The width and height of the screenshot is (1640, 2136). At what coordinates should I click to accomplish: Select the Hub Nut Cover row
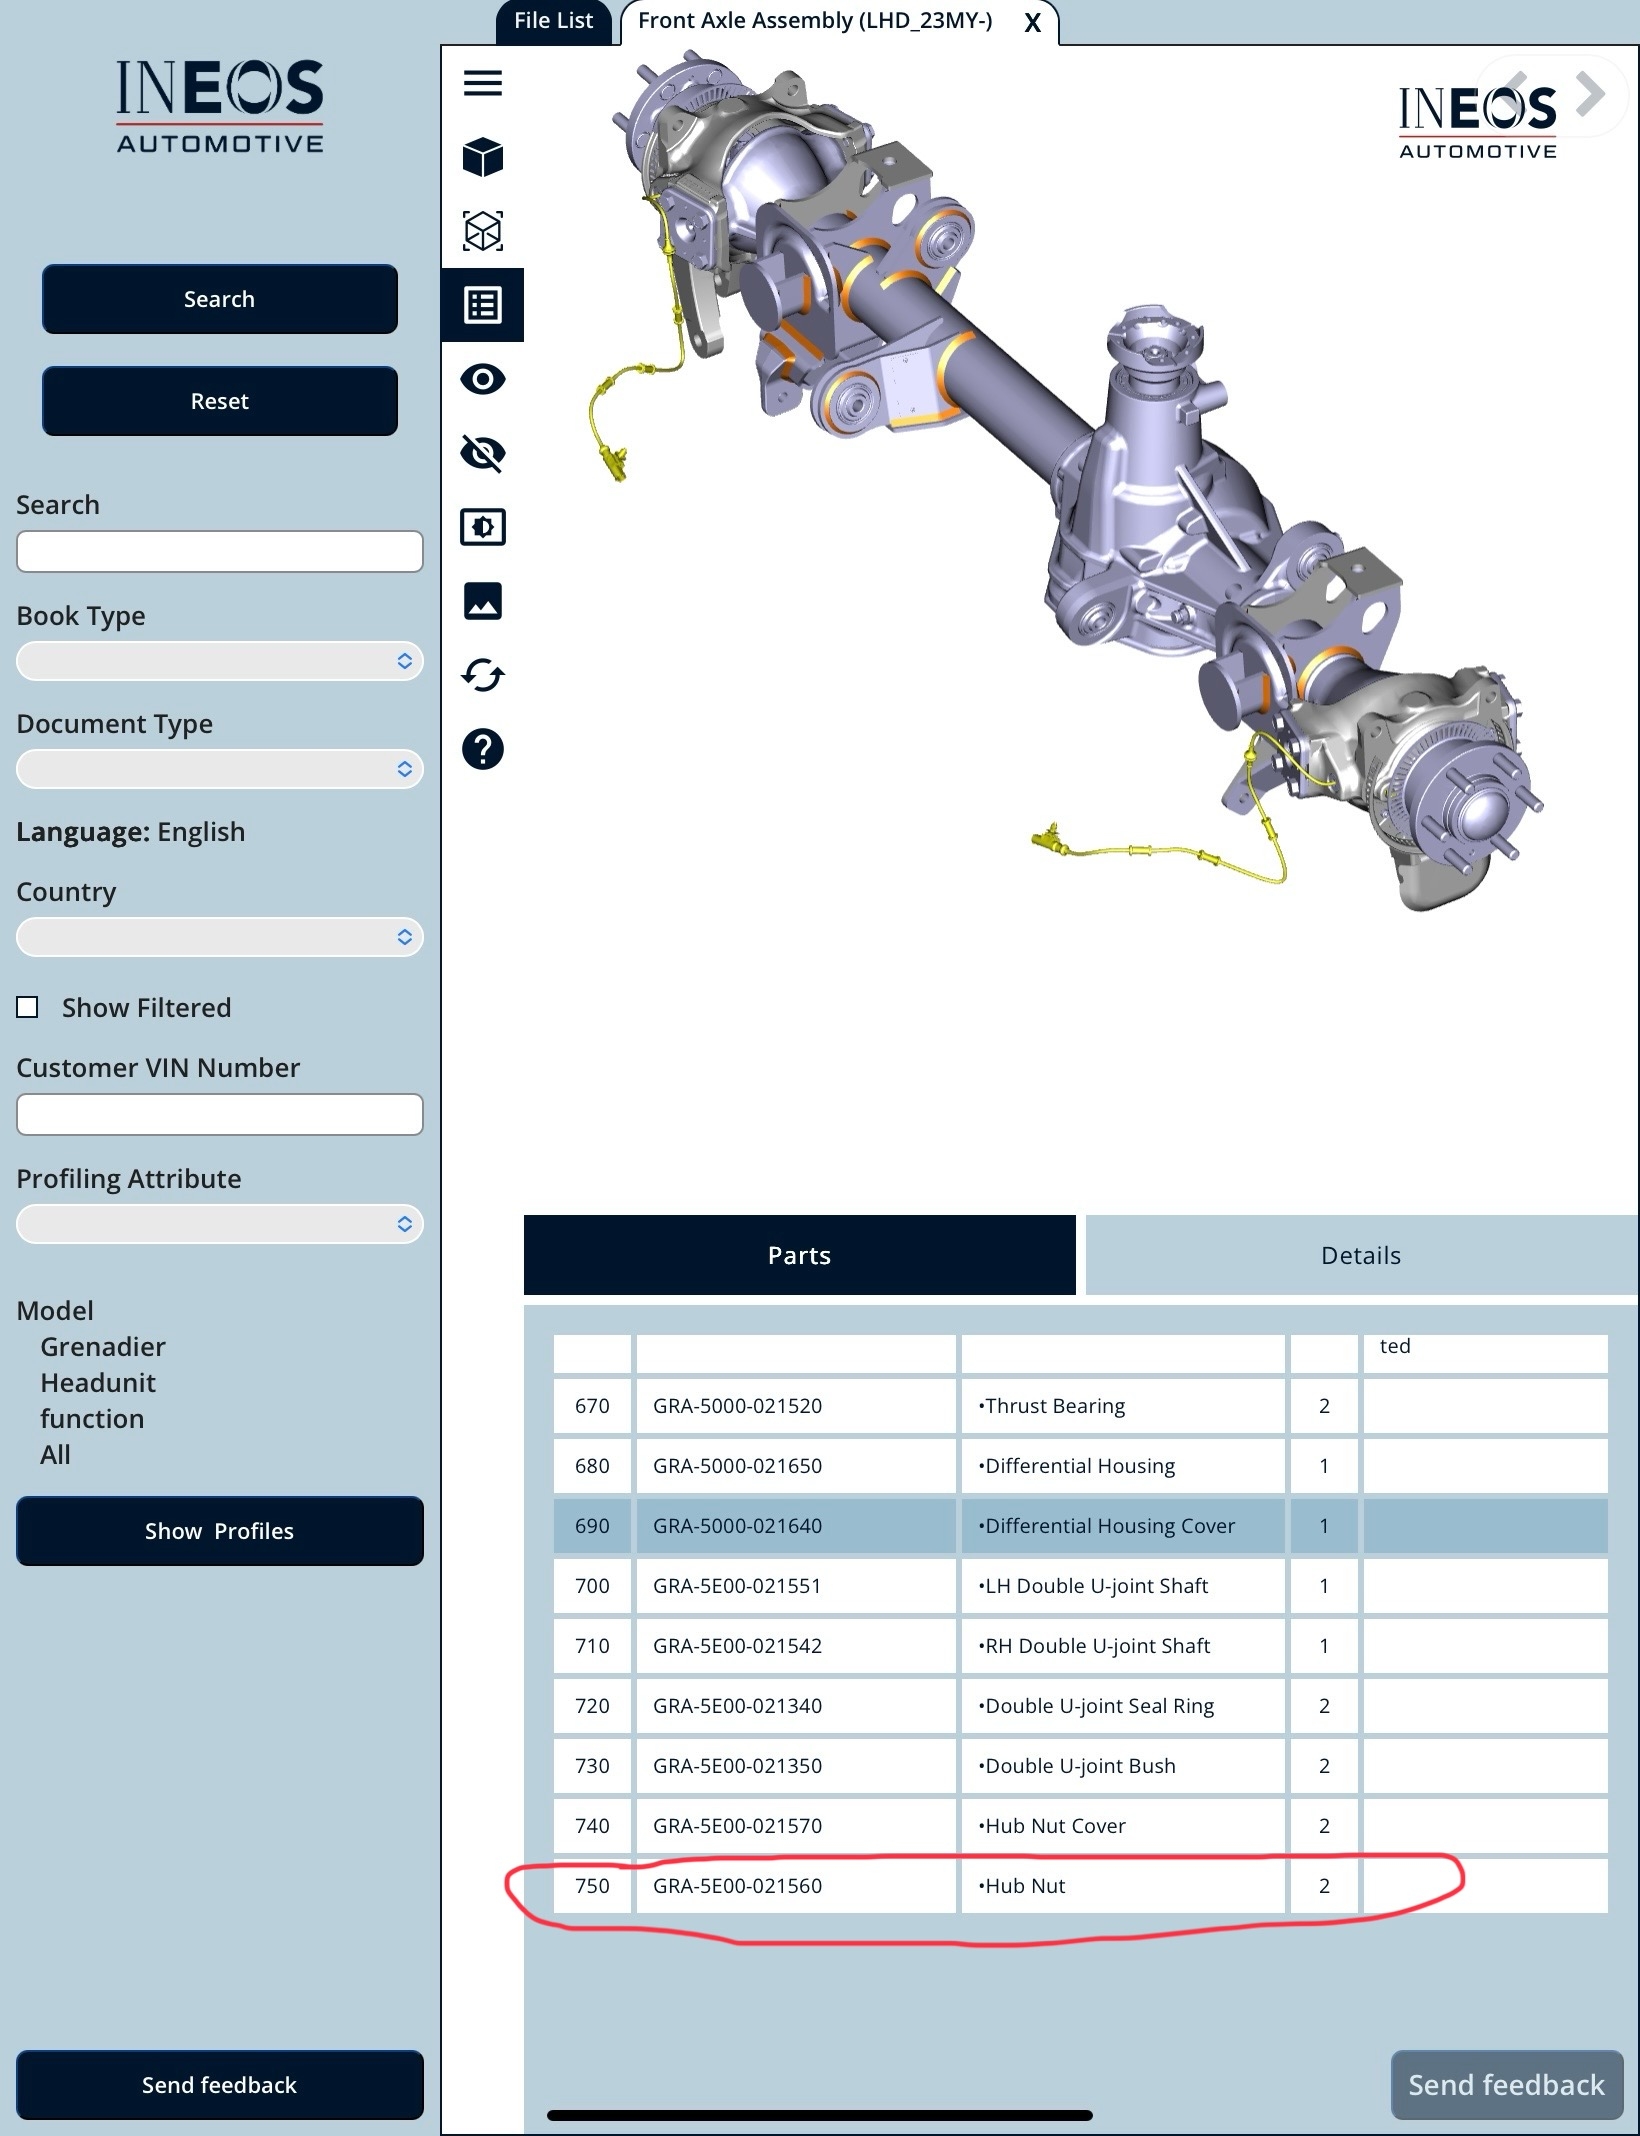(x=1080, y=1826)
